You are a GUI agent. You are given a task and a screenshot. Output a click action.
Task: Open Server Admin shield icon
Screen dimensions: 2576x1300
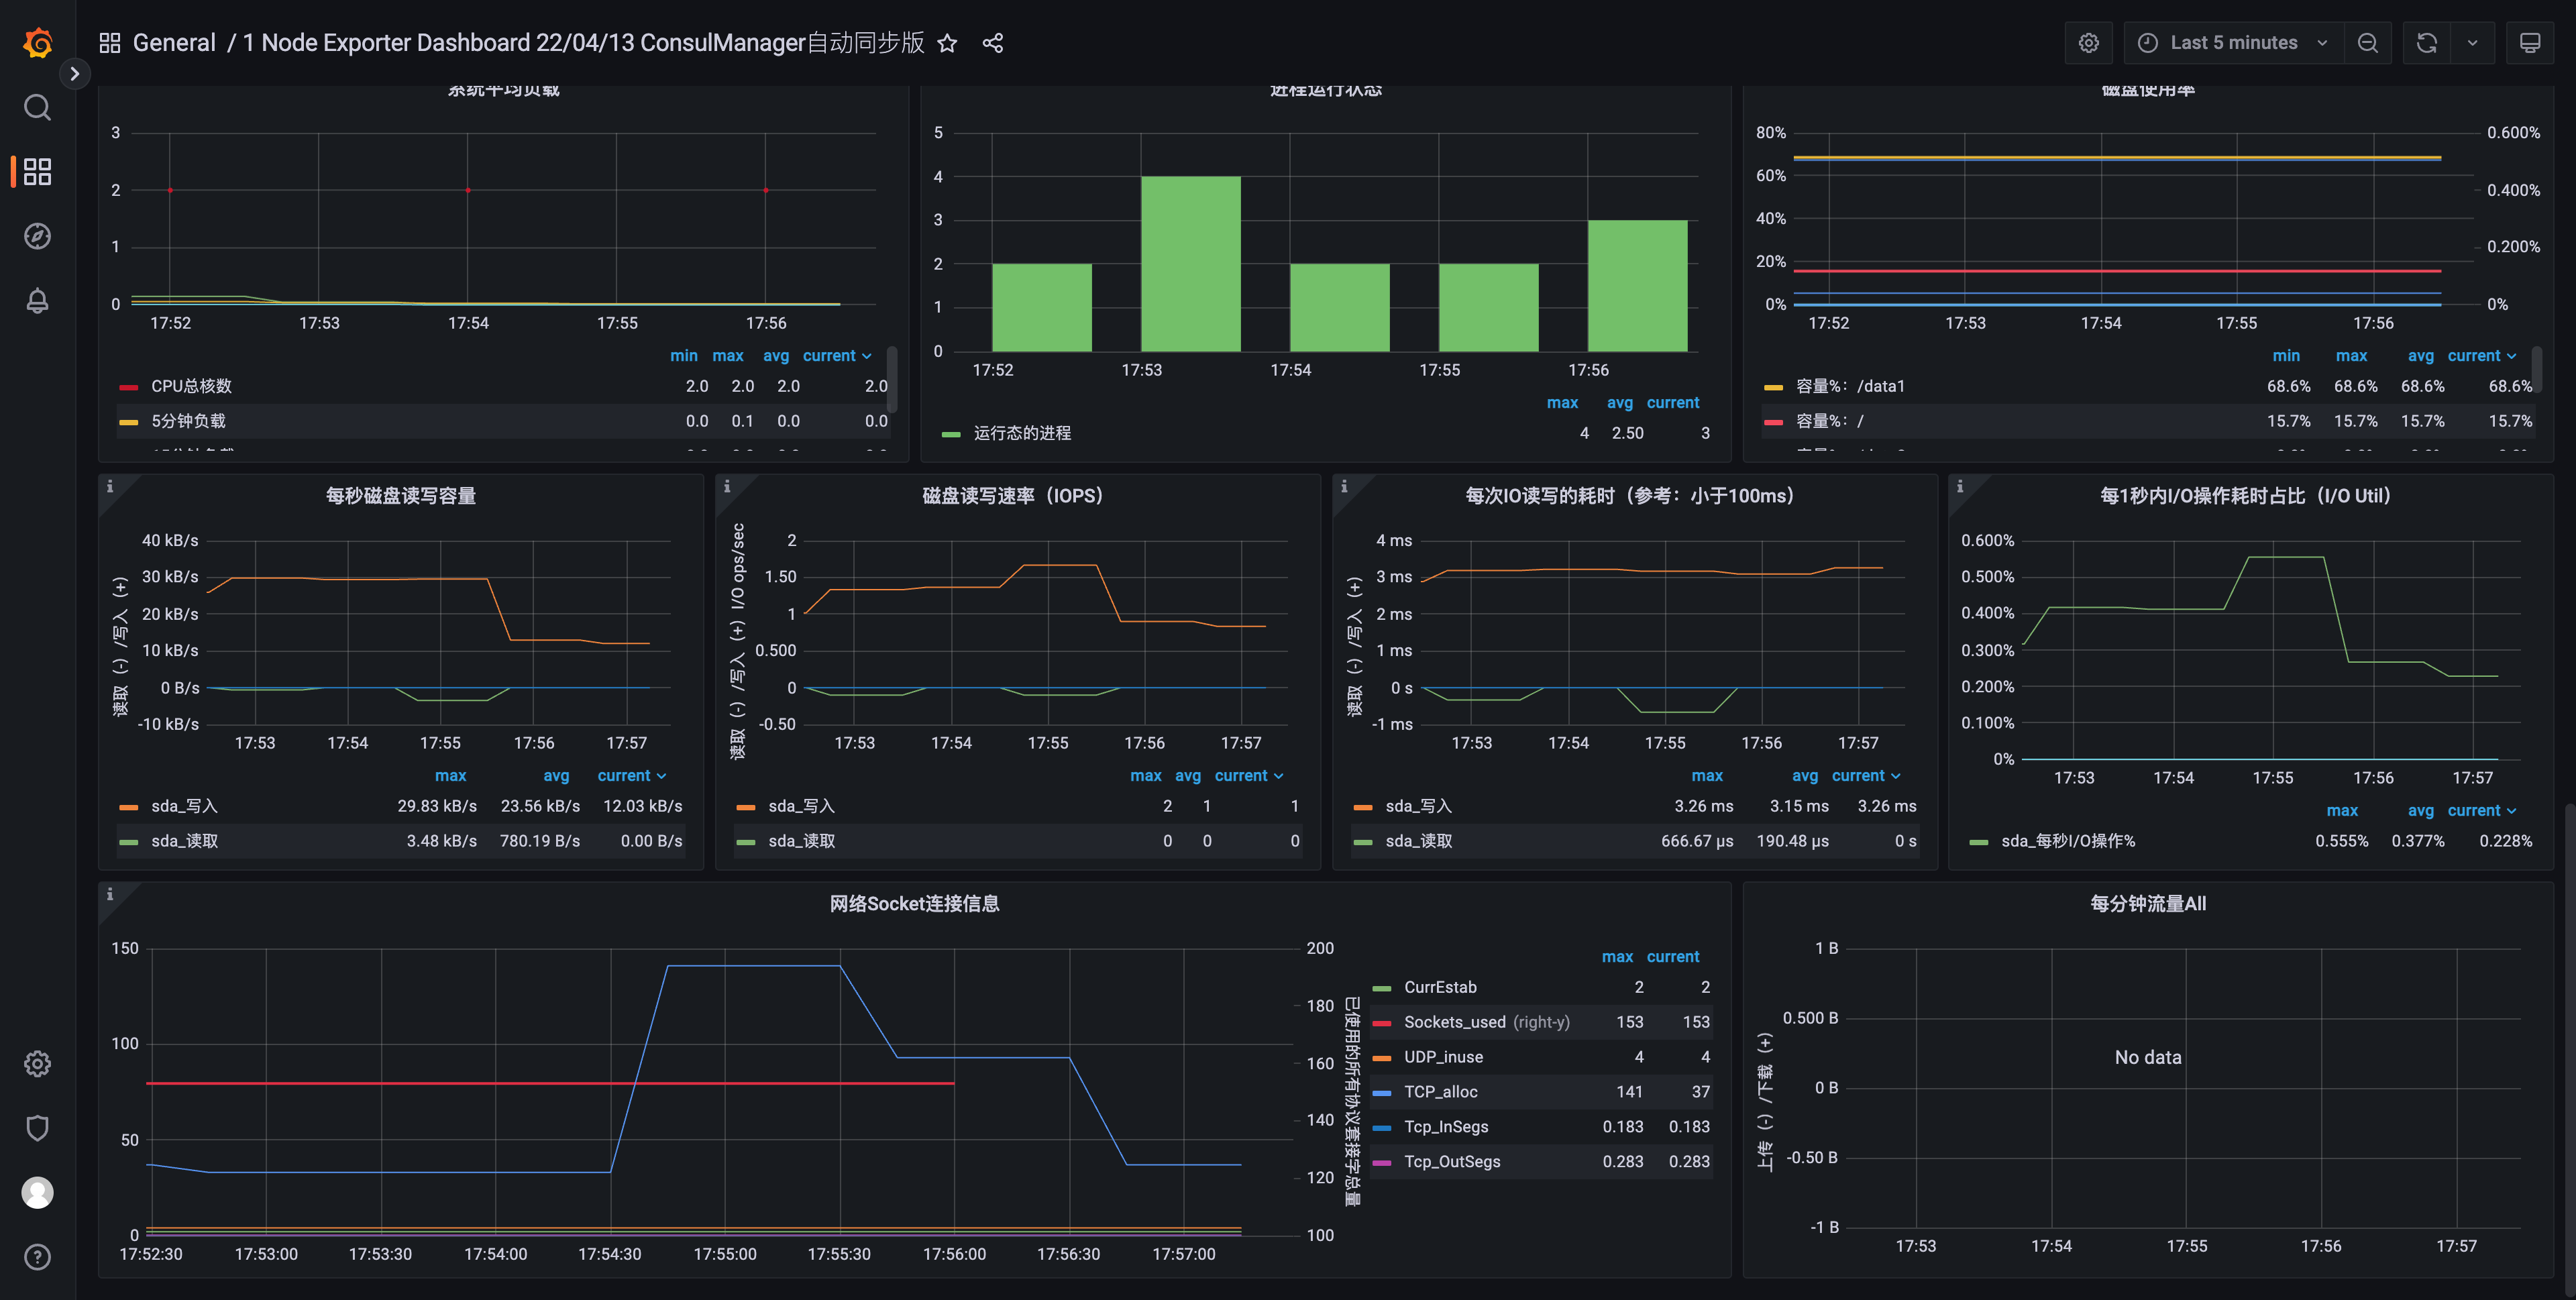click(x=37, y=1128)
